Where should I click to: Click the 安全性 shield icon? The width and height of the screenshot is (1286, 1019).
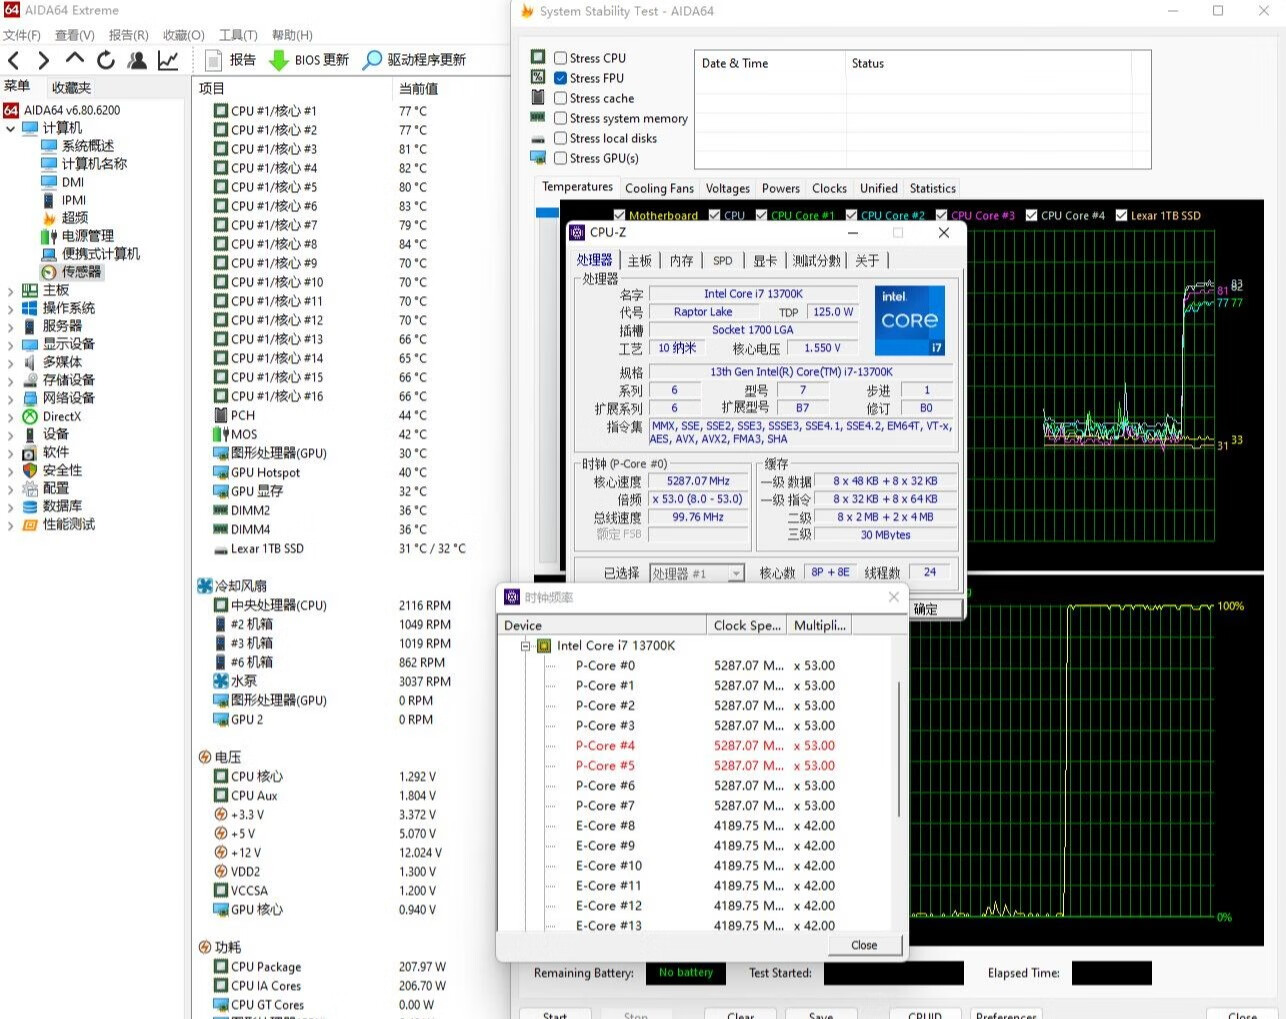(30, 471)
